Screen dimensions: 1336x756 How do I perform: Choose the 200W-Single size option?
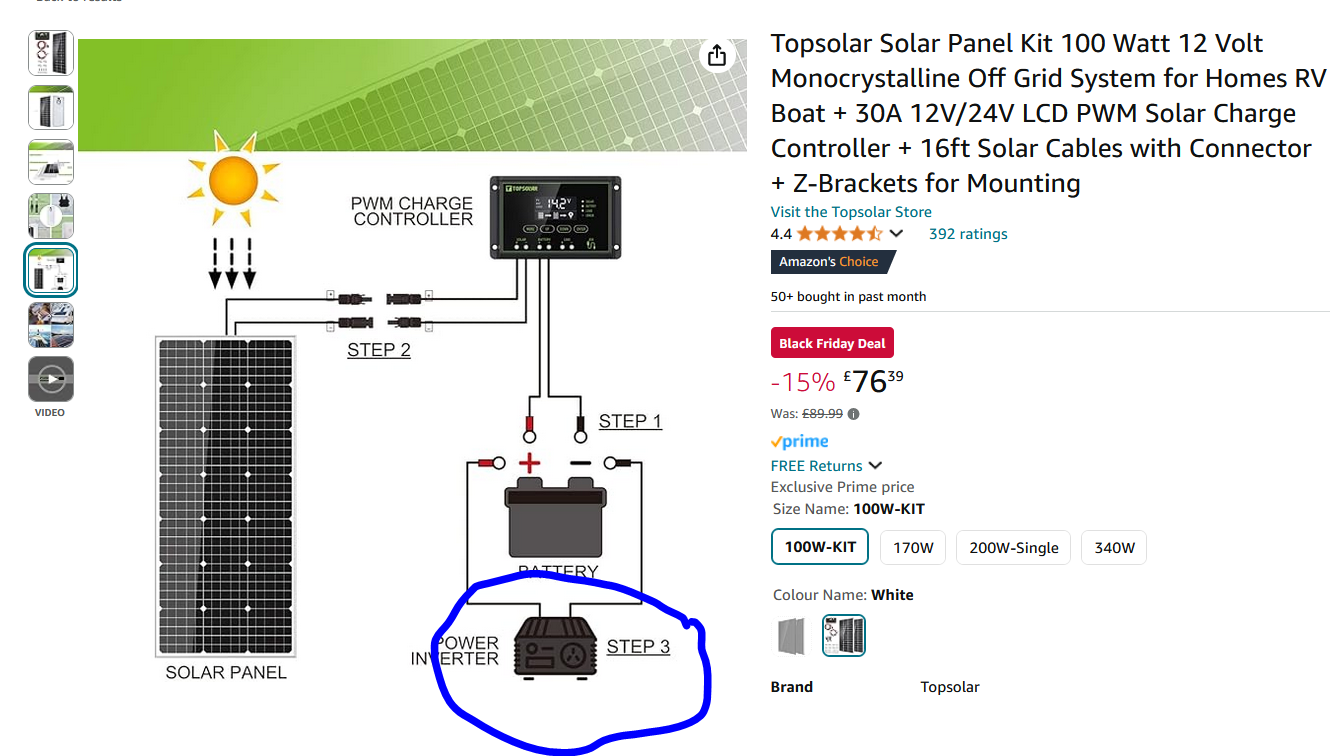[1013, 548]
